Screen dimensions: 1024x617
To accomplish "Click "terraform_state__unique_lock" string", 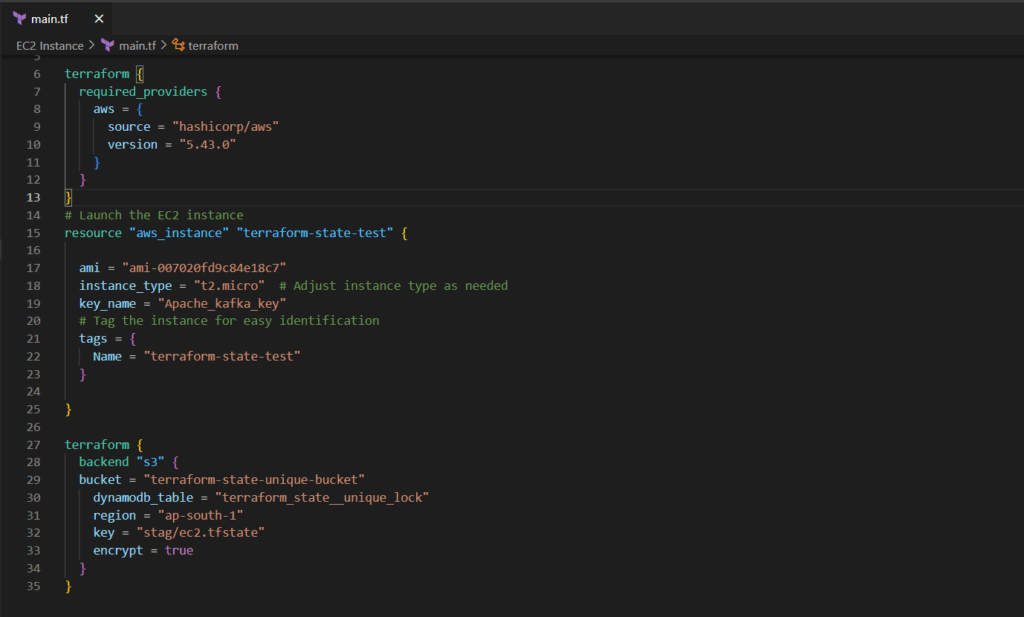I will pyautogui.click(x=322, y=498).
